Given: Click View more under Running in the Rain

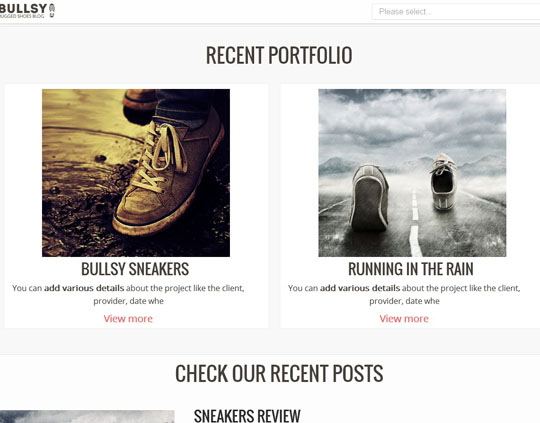Looking at the screenshot, I should (x=404, y=319).
